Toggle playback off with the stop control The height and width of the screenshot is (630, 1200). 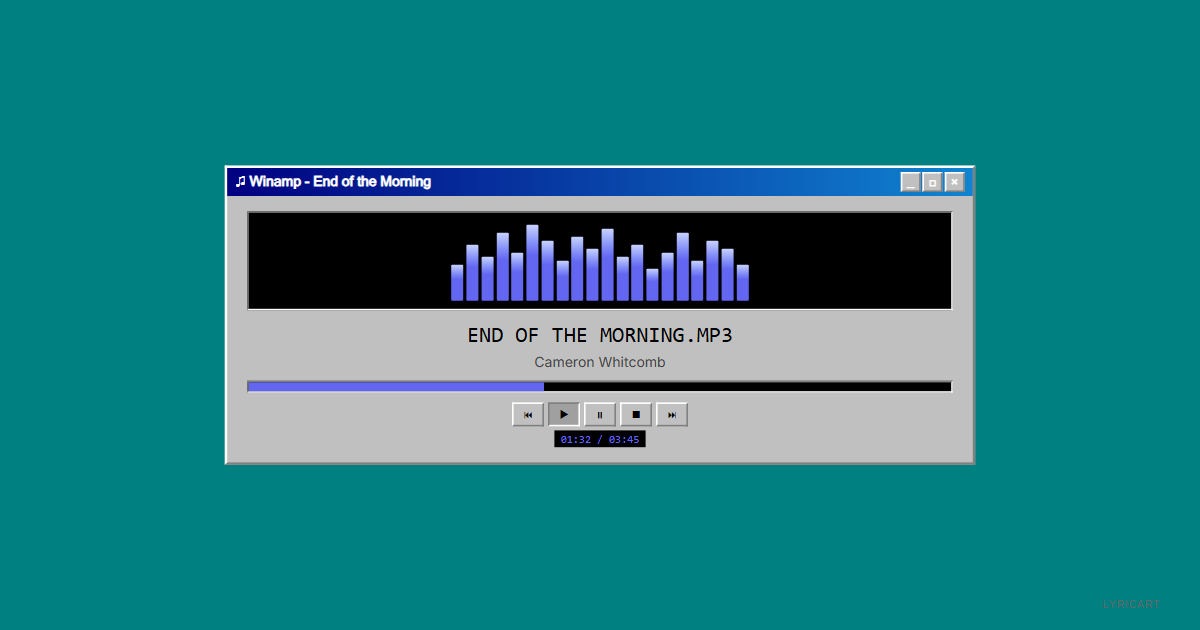click(635, 414)
